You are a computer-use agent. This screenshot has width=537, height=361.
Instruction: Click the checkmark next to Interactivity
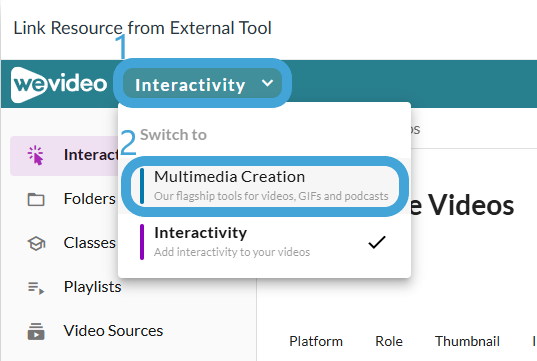pyautogui.click(x=377, y=242)
